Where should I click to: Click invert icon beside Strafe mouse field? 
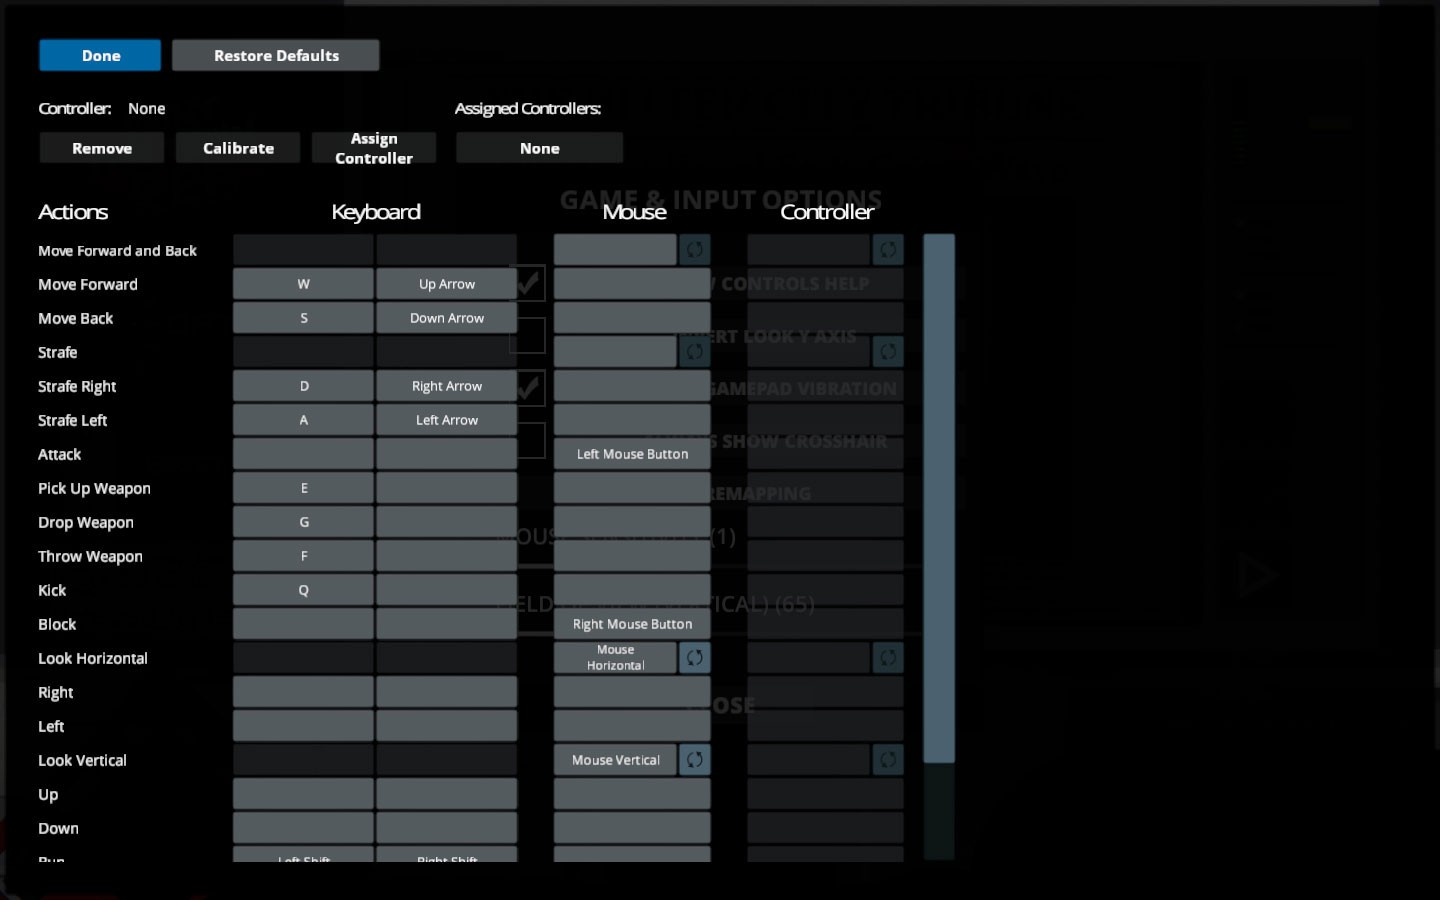[694, 352]
